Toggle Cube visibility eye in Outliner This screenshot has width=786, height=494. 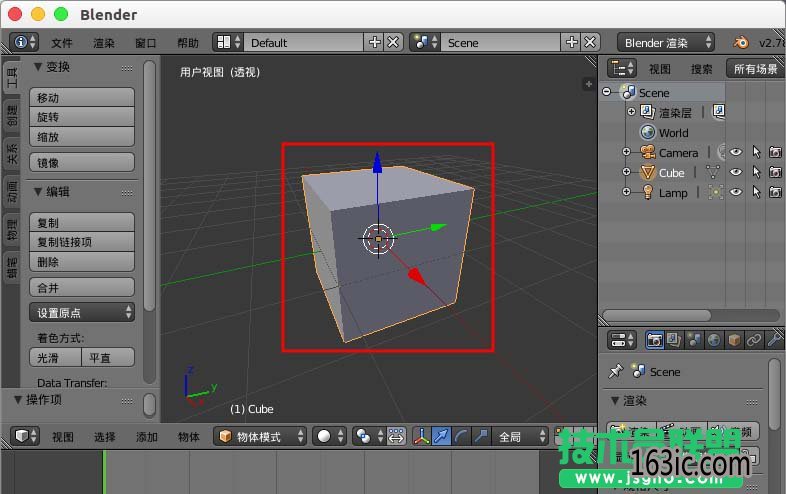(x=735, y=172)
